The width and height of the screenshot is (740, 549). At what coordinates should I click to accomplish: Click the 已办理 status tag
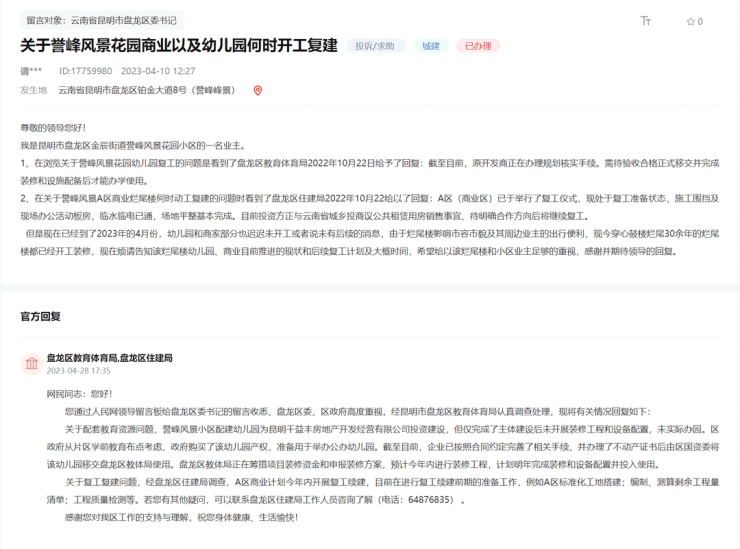(477, 46)
